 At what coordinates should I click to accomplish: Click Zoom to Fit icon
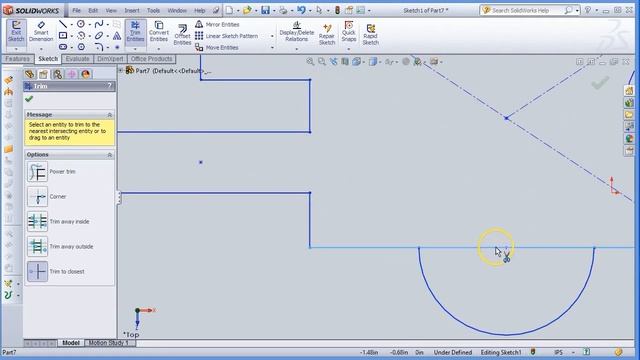point(310,62)
